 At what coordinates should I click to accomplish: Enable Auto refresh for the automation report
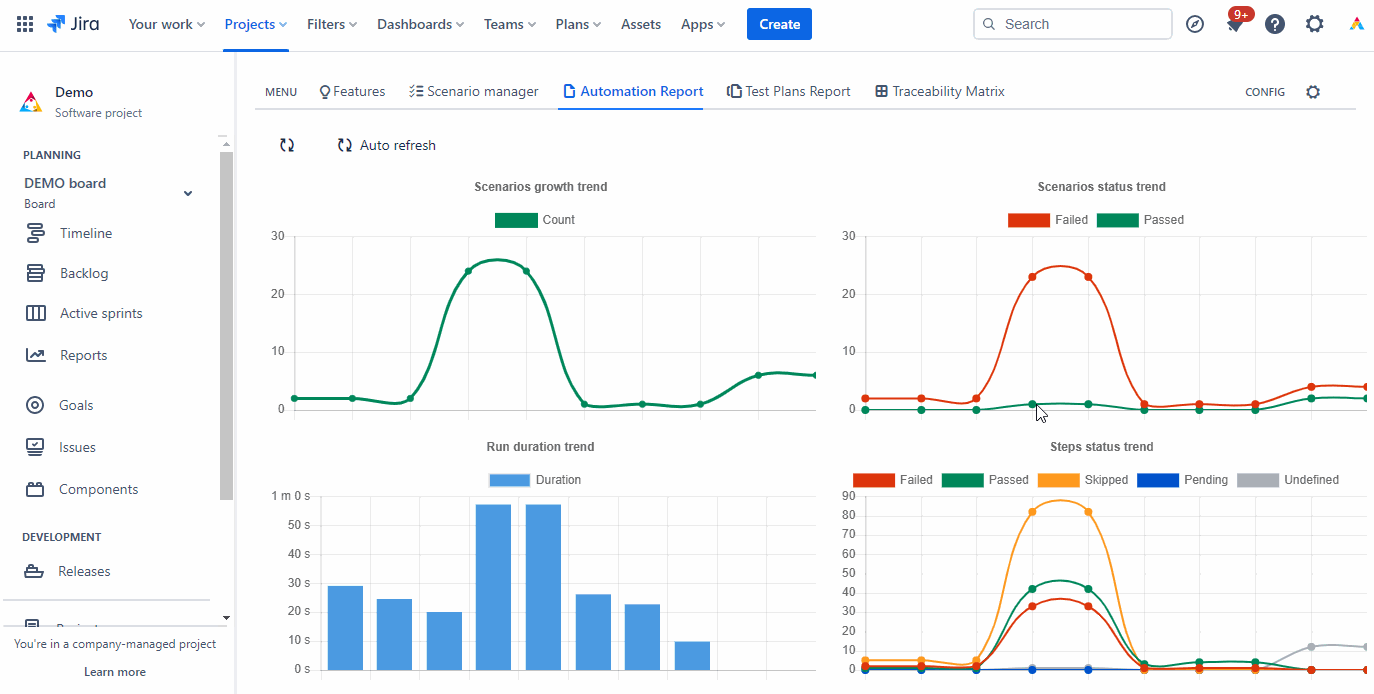tap(386, 145)
